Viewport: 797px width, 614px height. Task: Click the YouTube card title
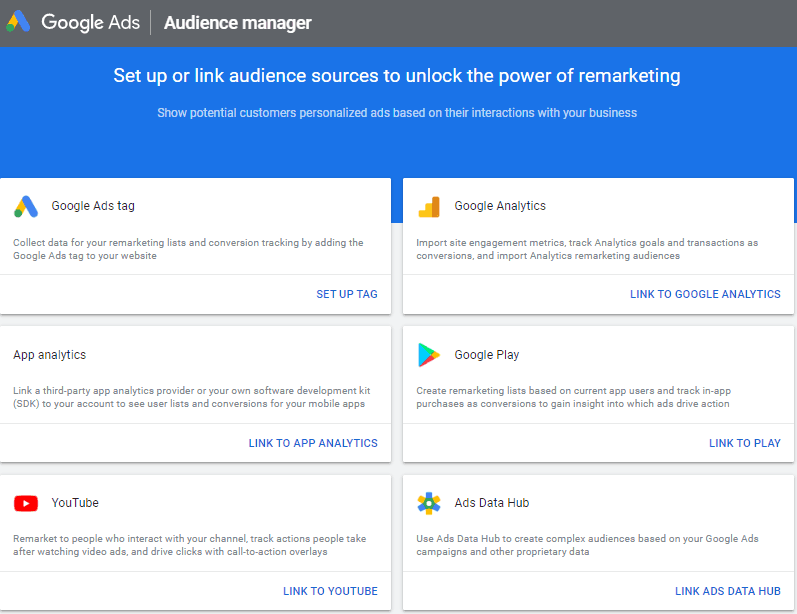(x=75, y=503)
